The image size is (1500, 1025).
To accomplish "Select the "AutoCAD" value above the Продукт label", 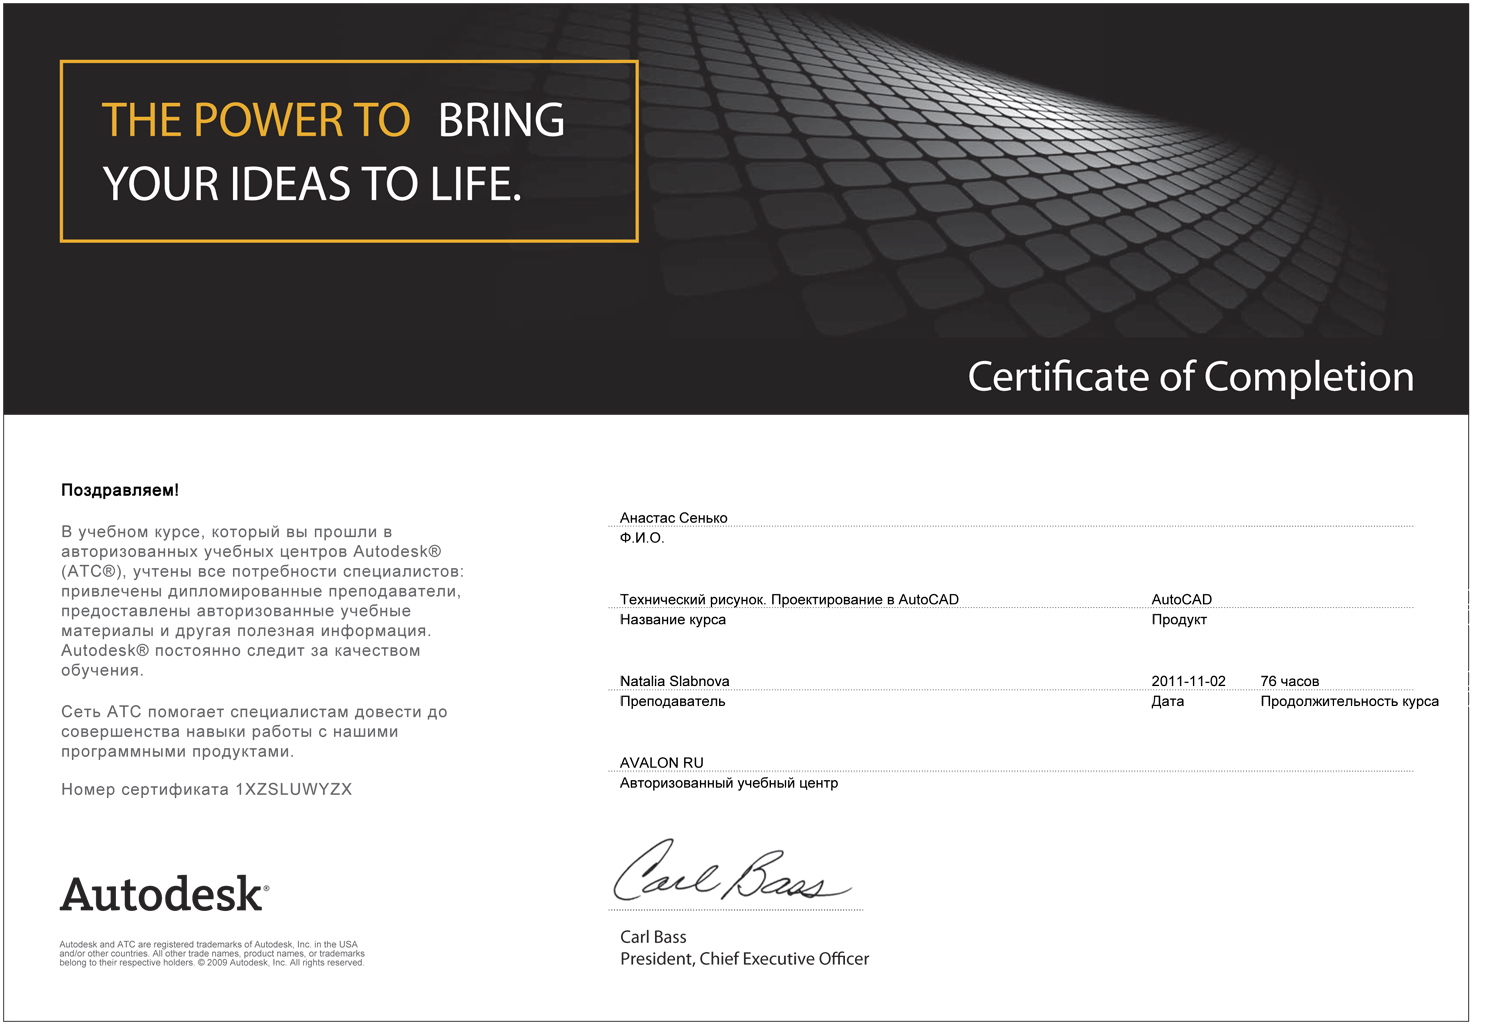I will coord(1181,599).
